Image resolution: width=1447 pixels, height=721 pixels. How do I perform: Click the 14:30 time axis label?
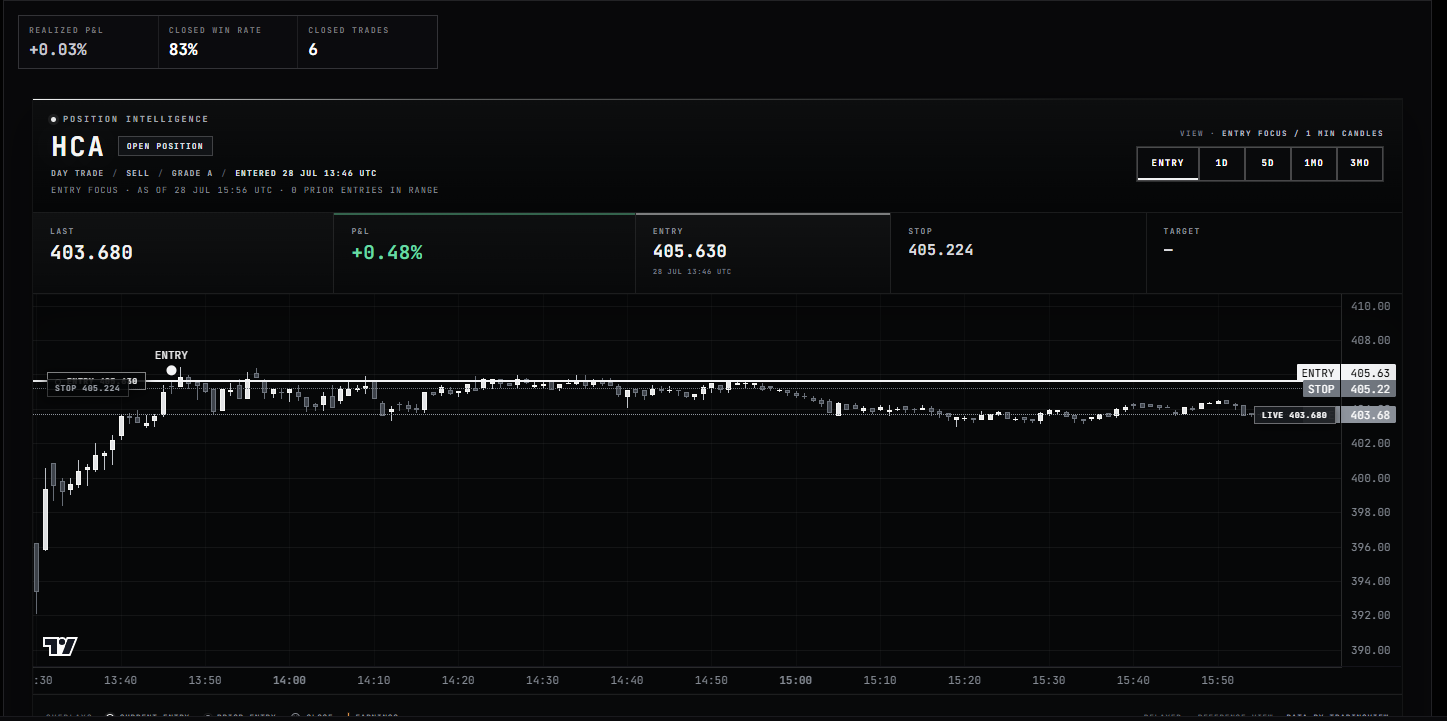pyautogui.click(x=543, y=680)
